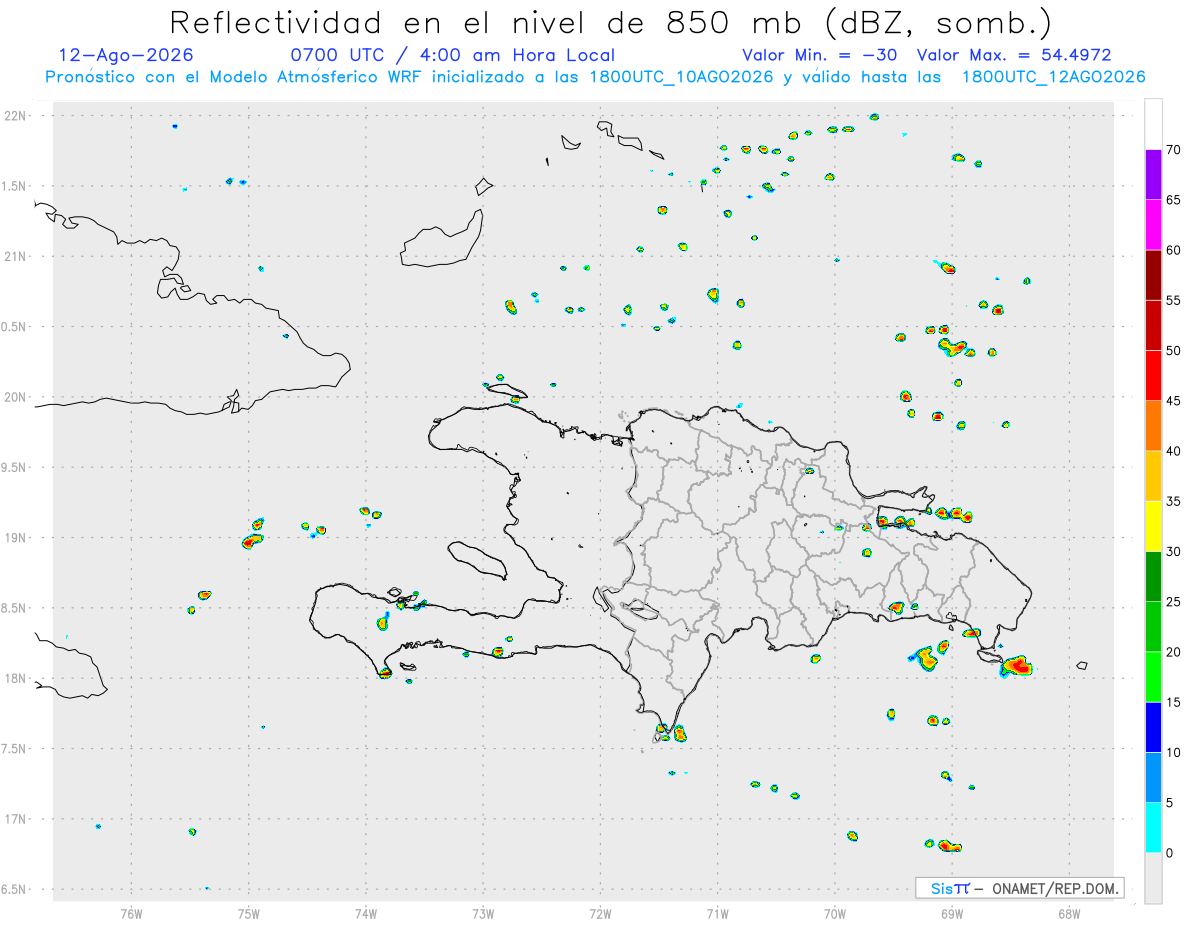Click the '69W' longitude label
This screenshot has width=1200, height=927.
[x=952, y=912]
